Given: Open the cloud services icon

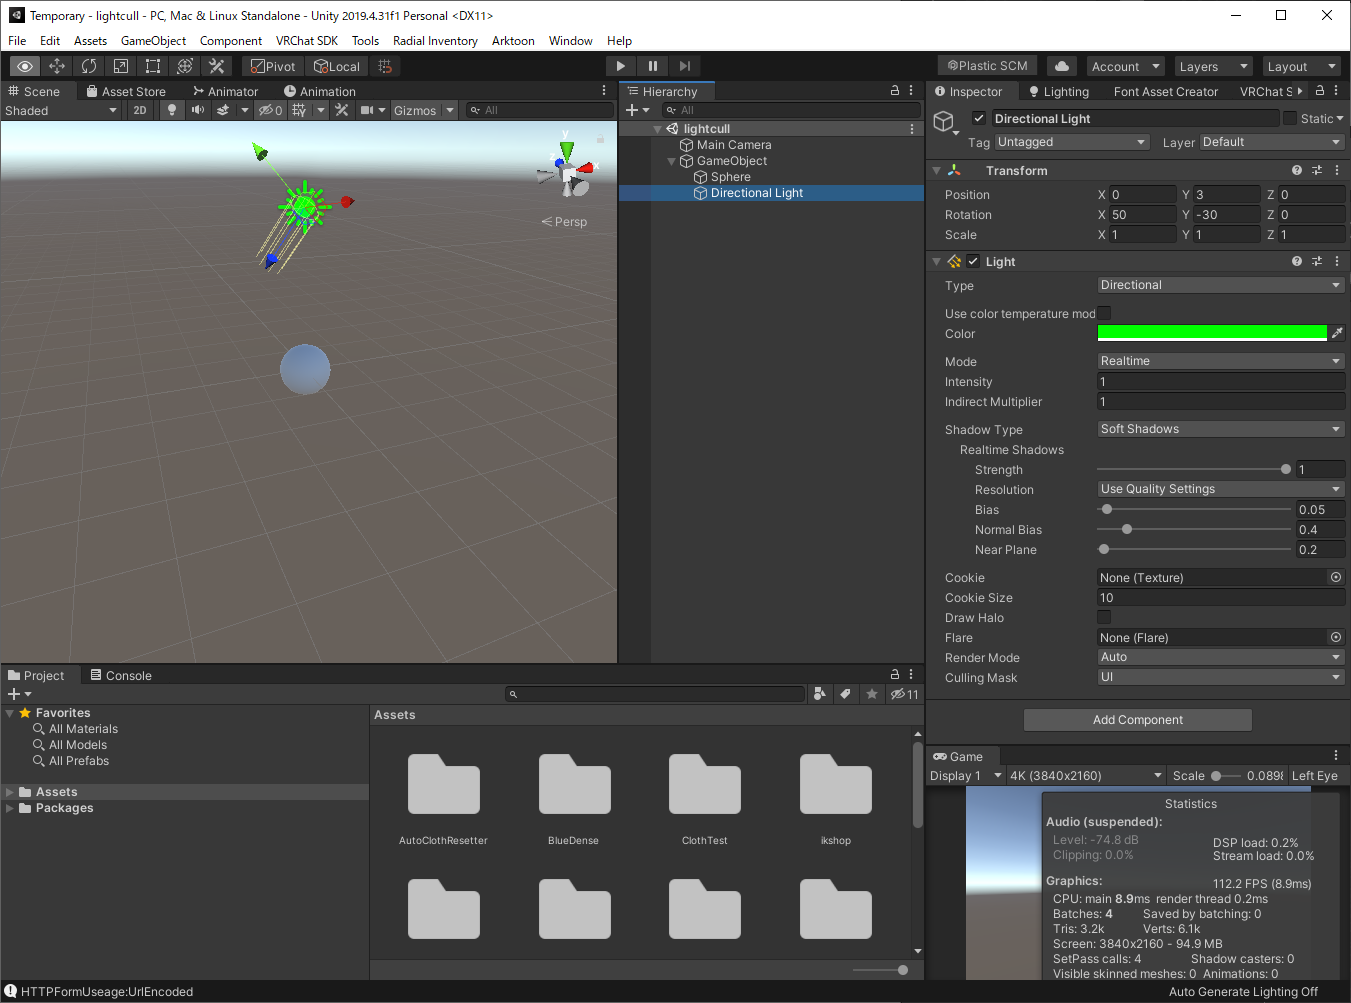Looking at the screenshot, I should [x=1062, y=66].
